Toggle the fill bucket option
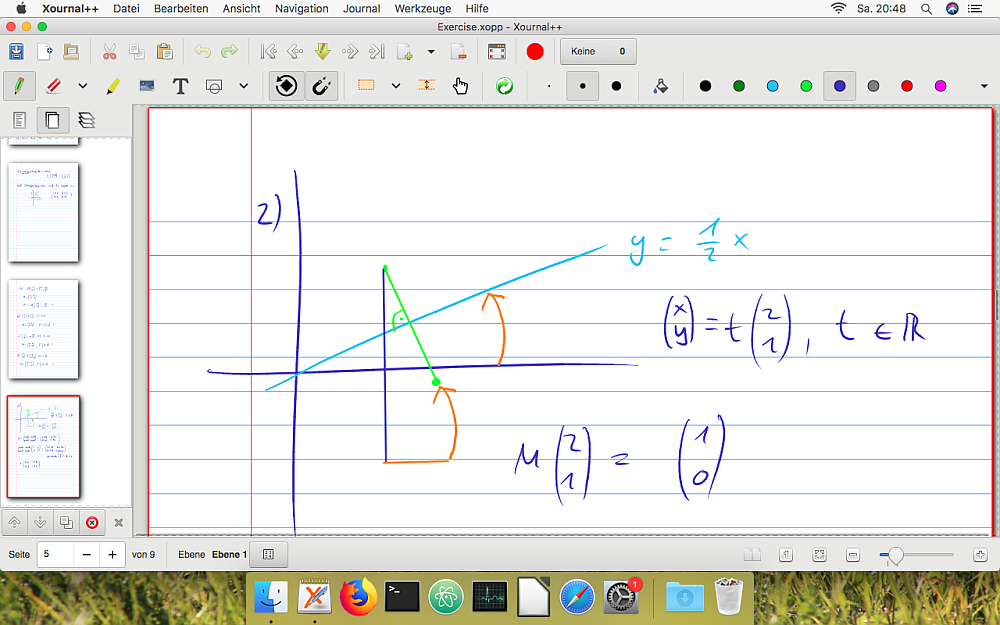 click(661, 85)
